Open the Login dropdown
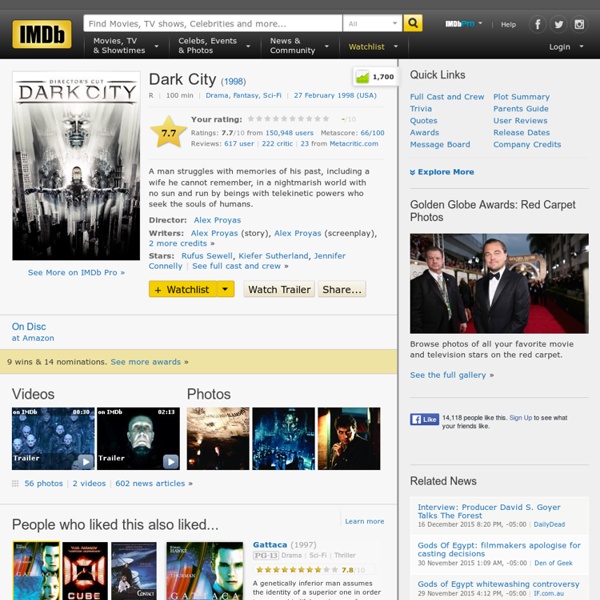 coord(566,47)
